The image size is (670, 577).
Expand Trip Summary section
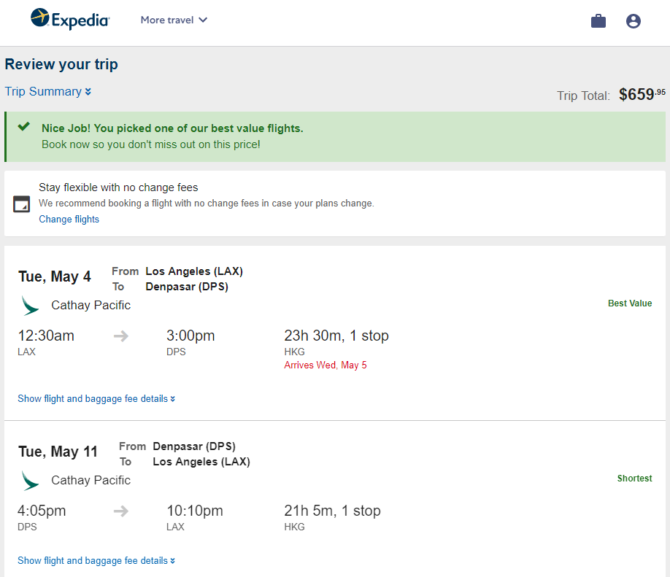pos(48,91)
